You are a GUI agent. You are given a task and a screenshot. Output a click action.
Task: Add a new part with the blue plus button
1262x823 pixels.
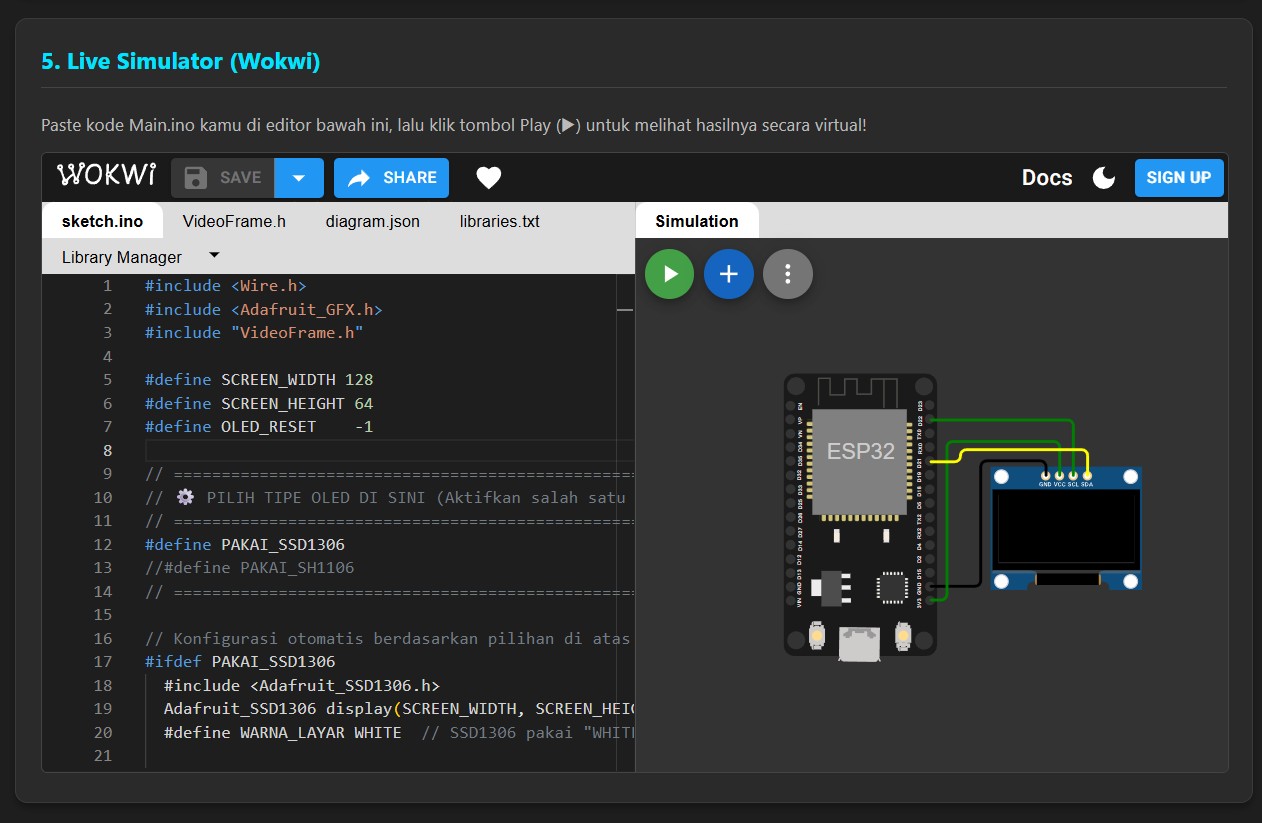[x=729, y=274]
